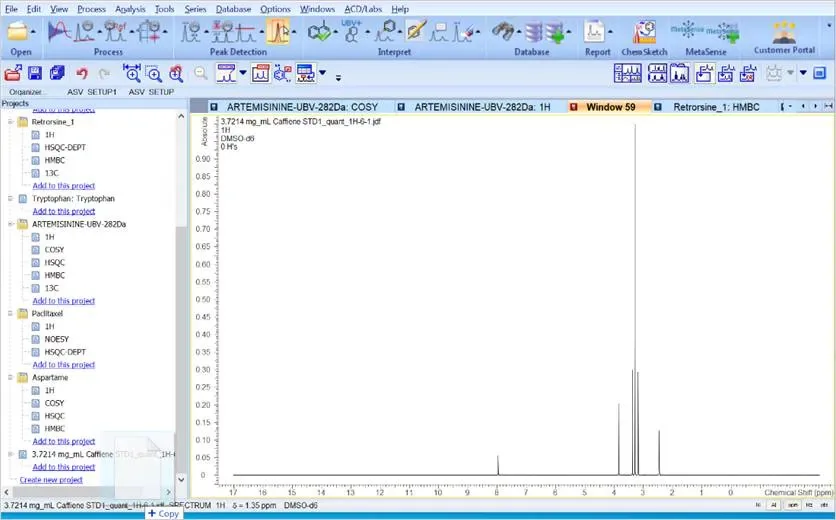Select NOESY under Paclitaxel

click(x=57, y=339)
